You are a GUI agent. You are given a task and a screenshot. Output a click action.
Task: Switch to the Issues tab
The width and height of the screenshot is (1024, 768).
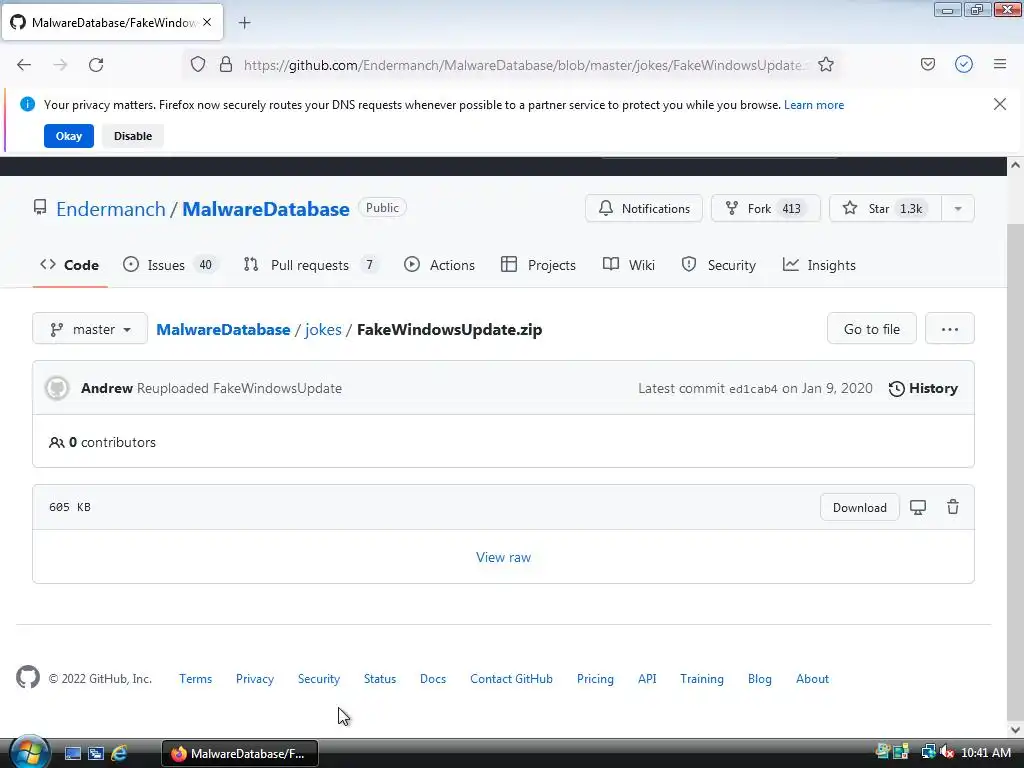pos(170,264)
